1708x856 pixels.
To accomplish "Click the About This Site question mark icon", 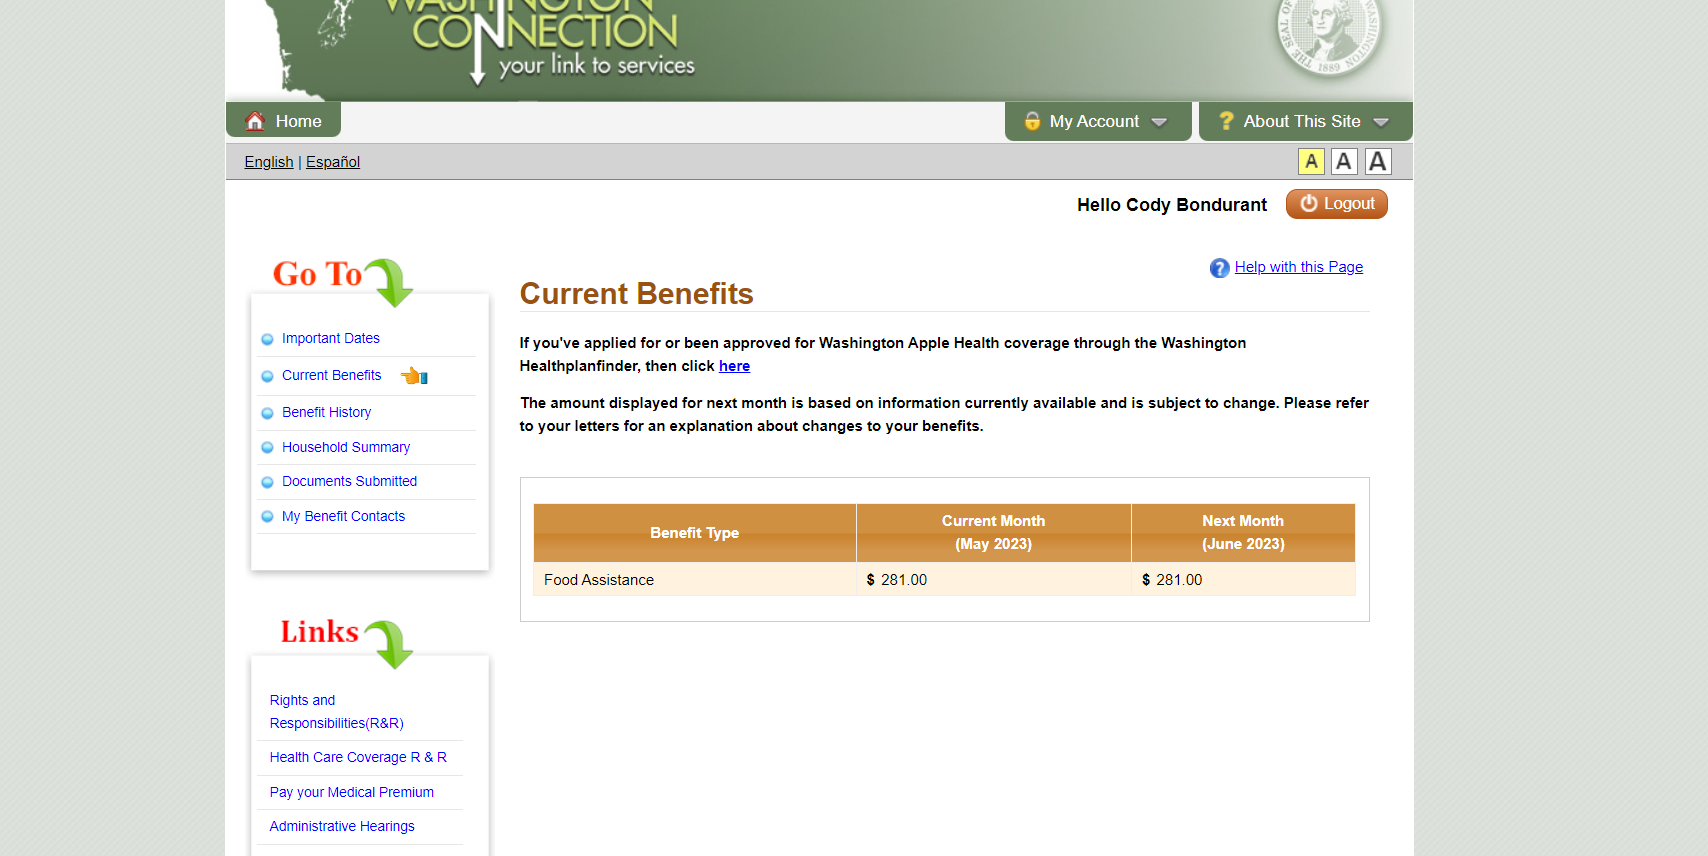I will pos(1226,120).
